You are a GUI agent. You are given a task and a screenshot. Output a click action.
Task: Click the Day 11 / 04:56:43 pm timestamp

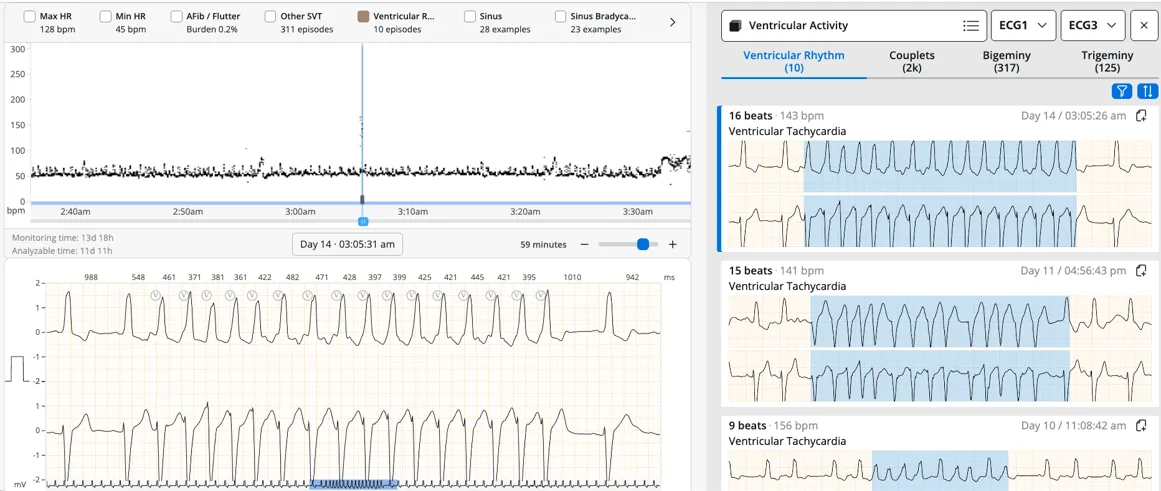click(x=1073, y=270)
